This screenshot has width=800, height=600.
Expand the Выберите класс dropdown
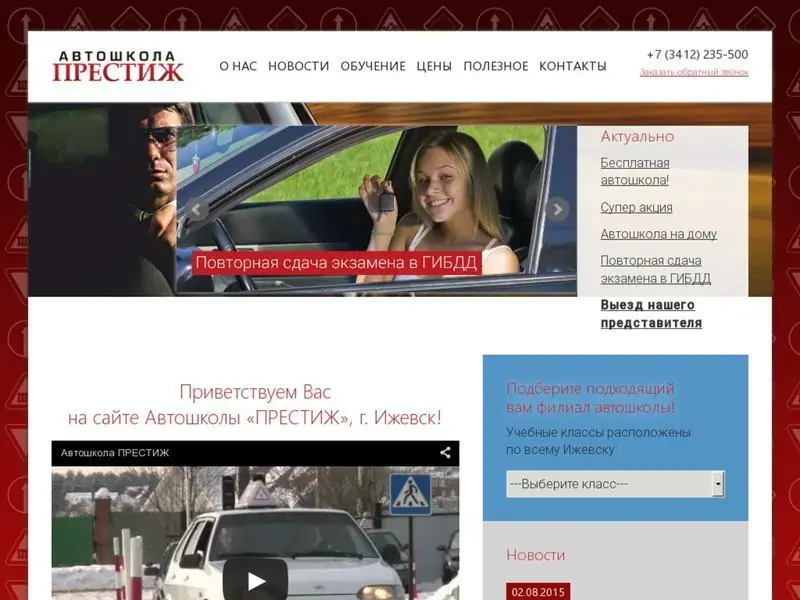608,484
